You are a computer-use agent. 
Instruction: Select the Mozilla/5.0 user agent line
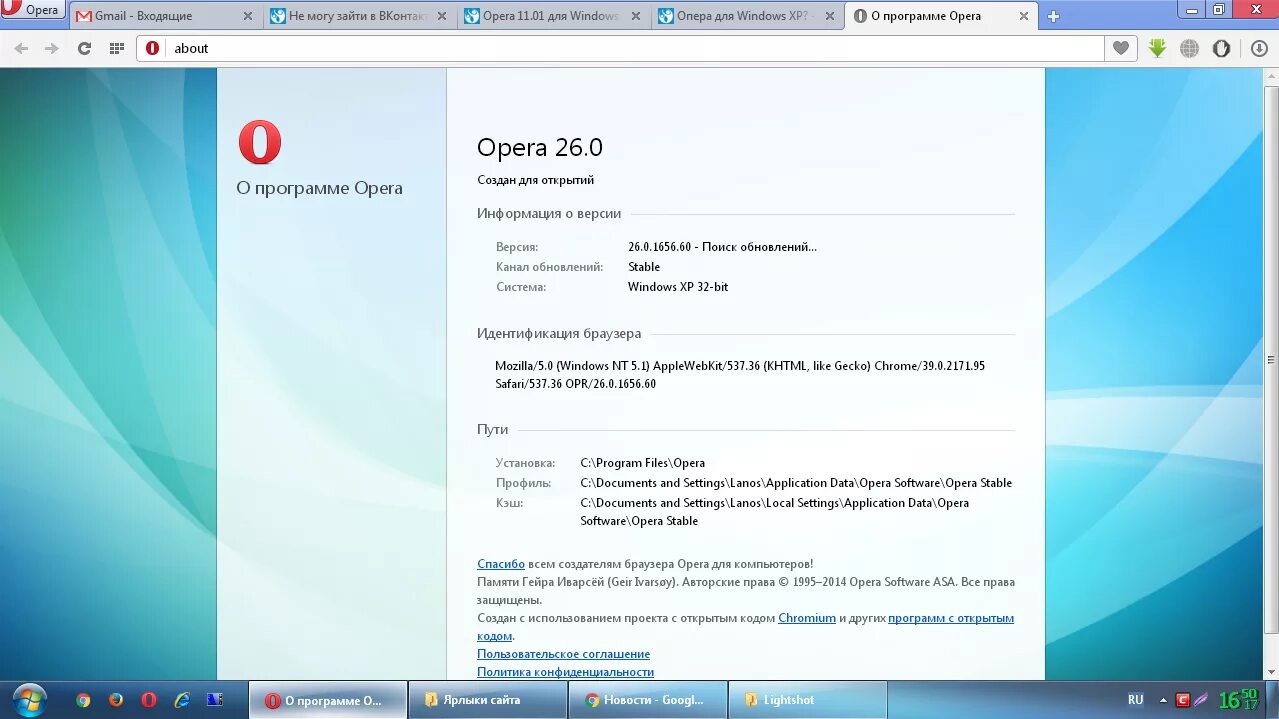(740, 366)
